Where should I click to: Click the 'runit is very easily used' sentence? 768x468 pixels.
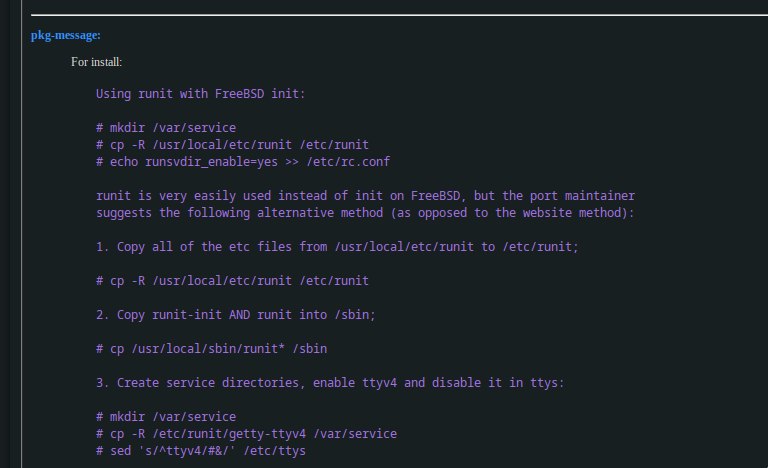point(365,196)
